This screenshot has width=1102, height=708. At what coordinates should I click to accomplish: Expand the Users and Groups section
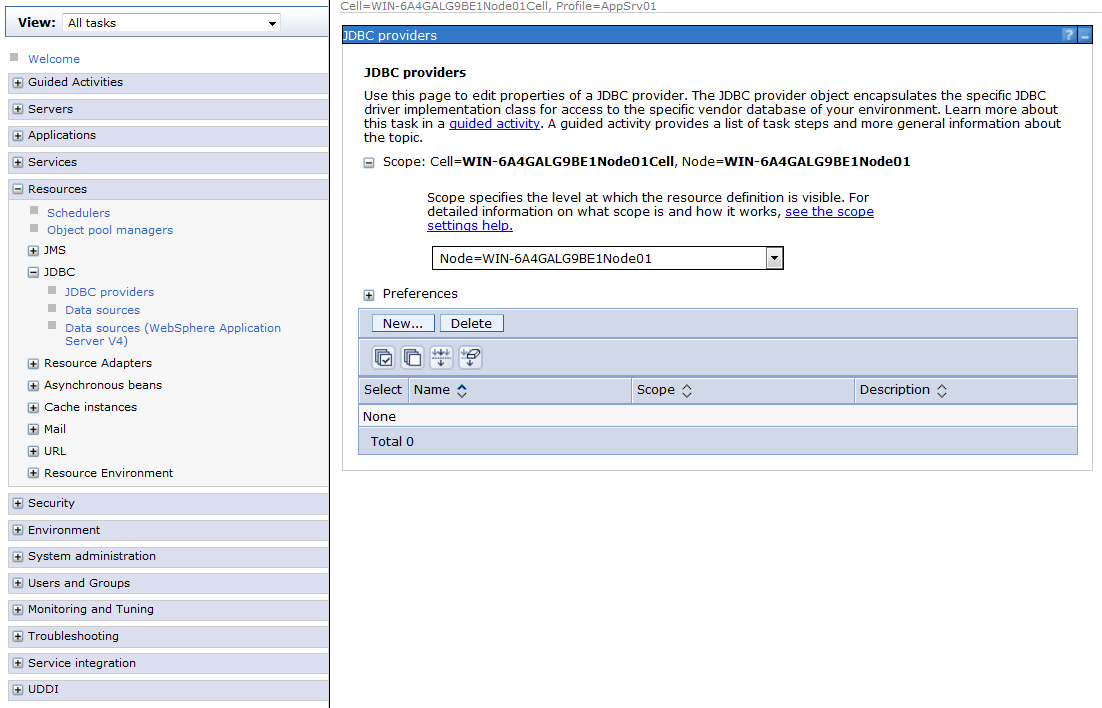click(18, 584)
